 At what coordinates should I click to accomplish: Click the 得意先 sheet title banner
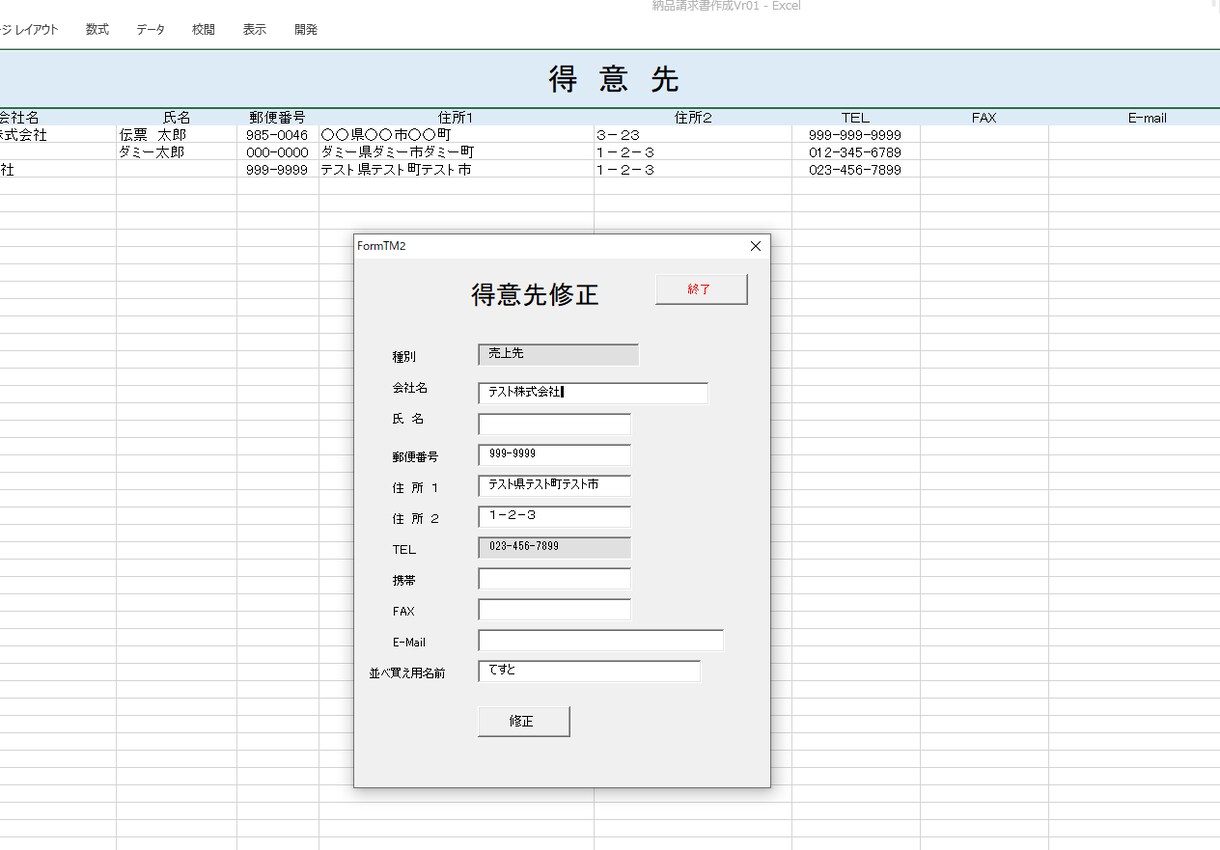pos(610,78)
